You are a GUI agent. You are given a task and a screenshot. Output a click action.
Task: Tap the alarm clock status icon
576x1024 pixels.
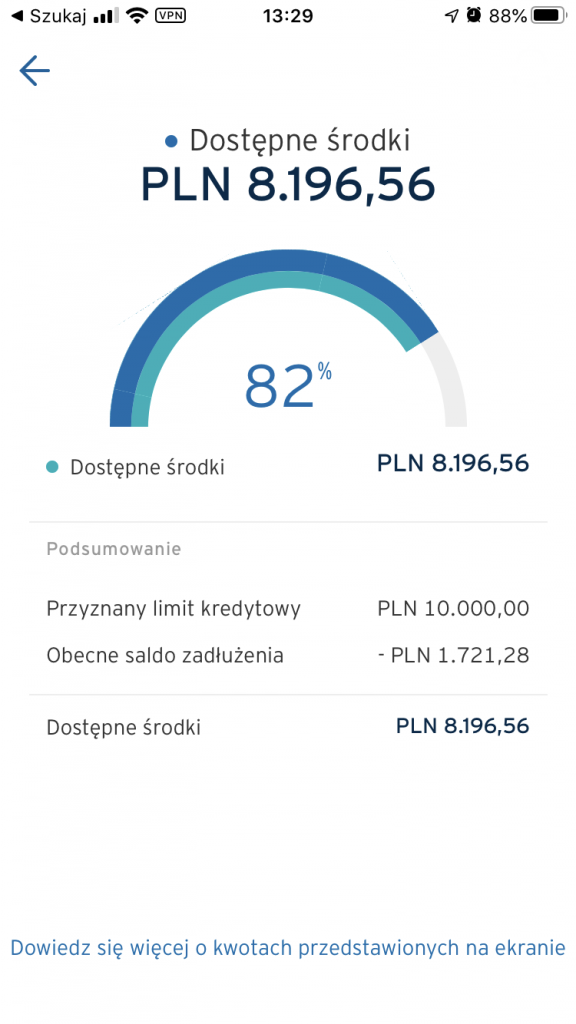point(474,16)
